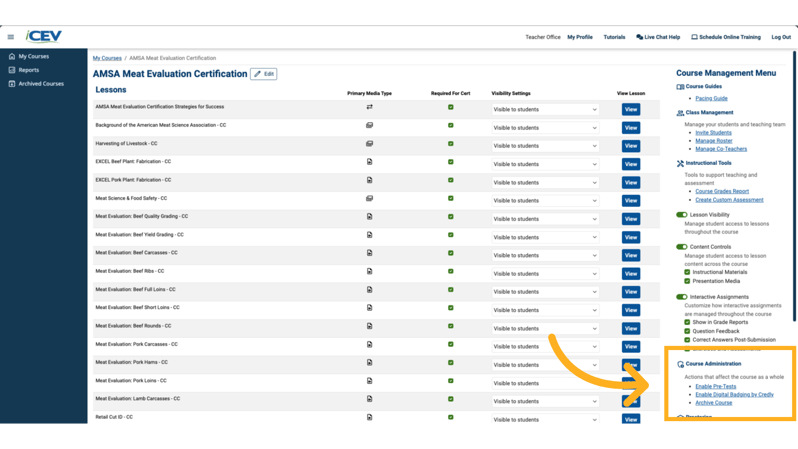Open Tutorials in top navigation
This screenshot has width=798, height=449.
click(614, 37)
